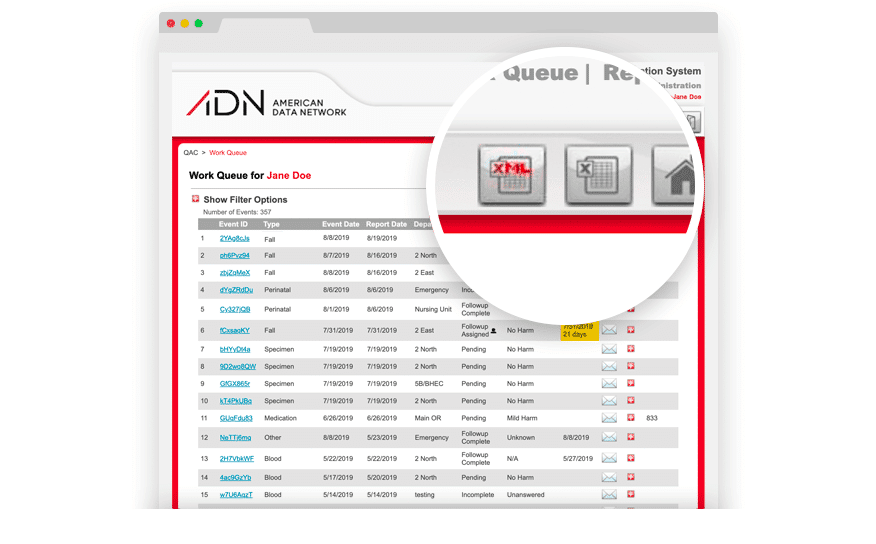Click the '833' value in GUoFdu83 row

[x=652, y=418]
